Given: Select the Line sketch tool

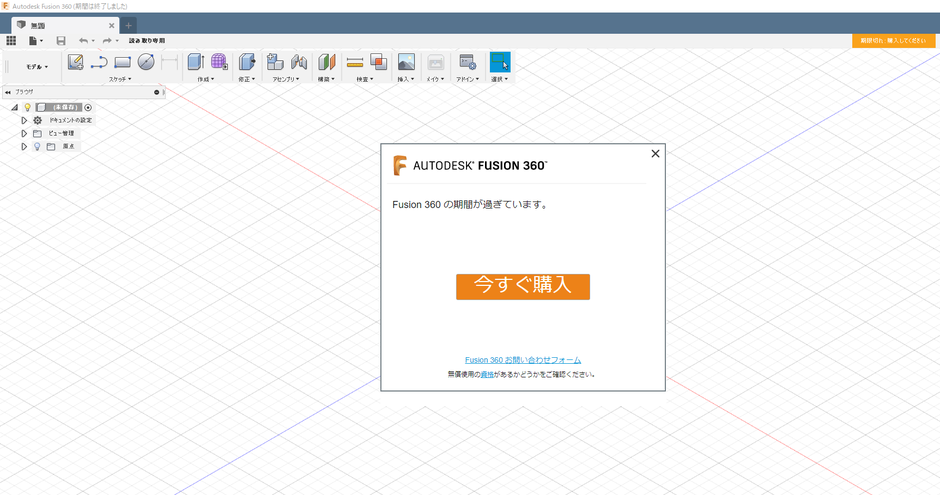Looking at the screenshot, I should [x=99, y=62].
